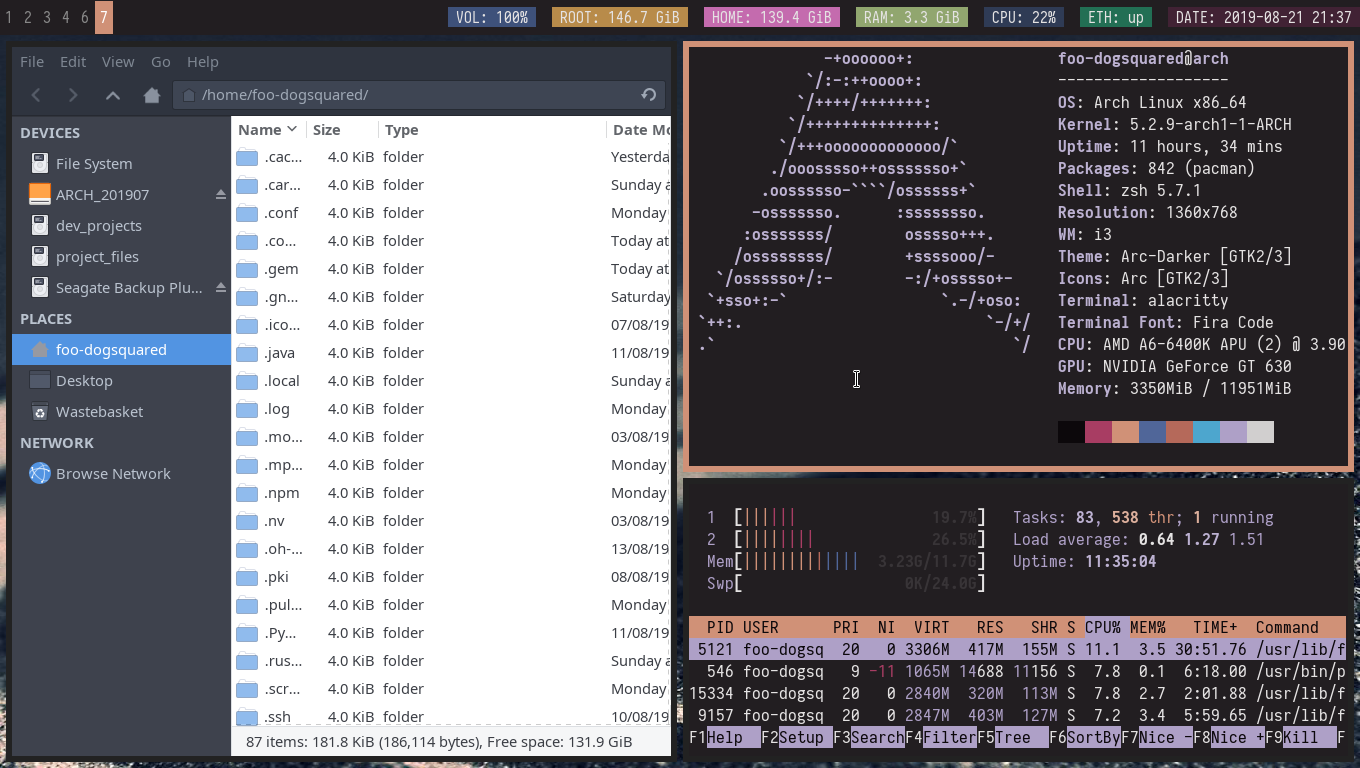Click the status bar showing 87 items
This screenshot has width=1360, height=768.
pos(451,742)
